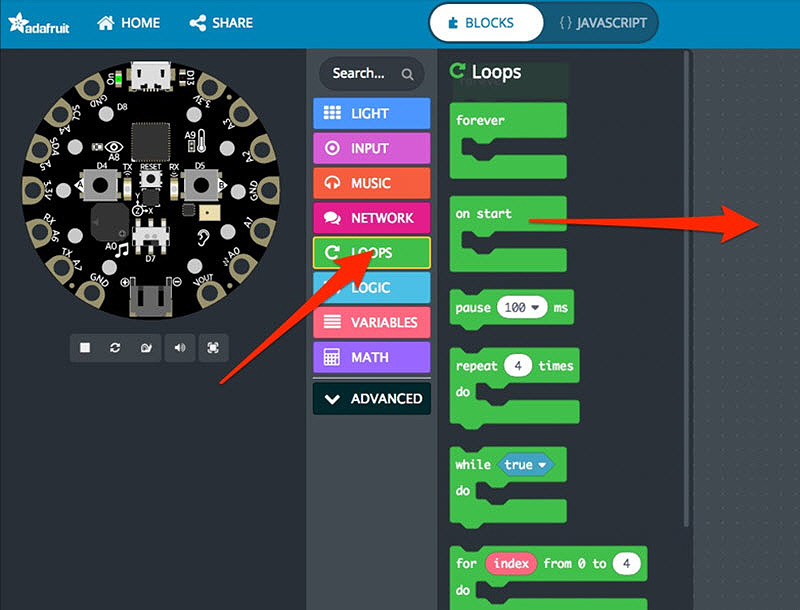This screenshot has width=800, height=610.
Task: Expand the ADVANCED section
Action: click(x=371, y=398)
